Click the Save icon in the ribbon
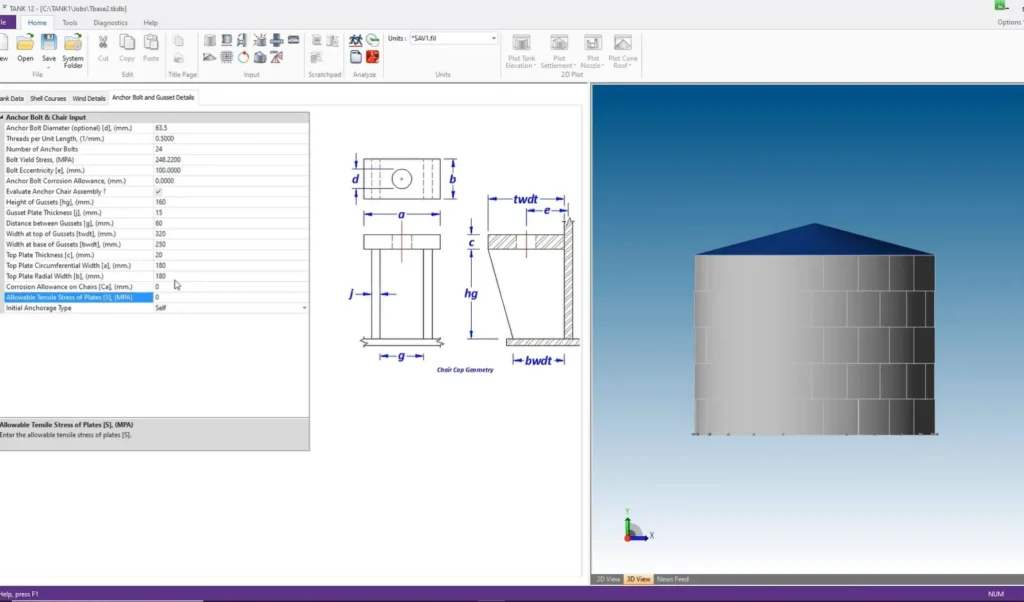 pyautogui.click(x=49, y=44)
